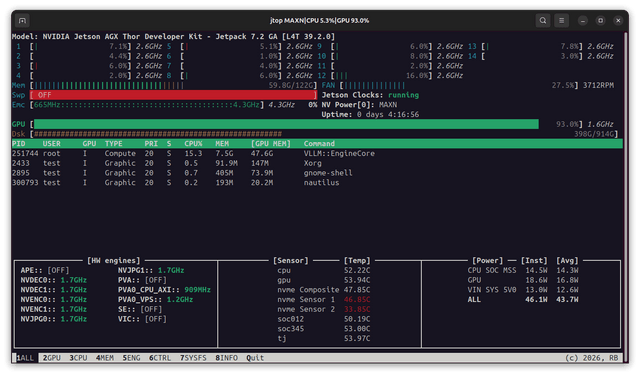This screenshot has height=376, width=640.
Task: Open the 6CTRL tab
Action: point(160,358)
